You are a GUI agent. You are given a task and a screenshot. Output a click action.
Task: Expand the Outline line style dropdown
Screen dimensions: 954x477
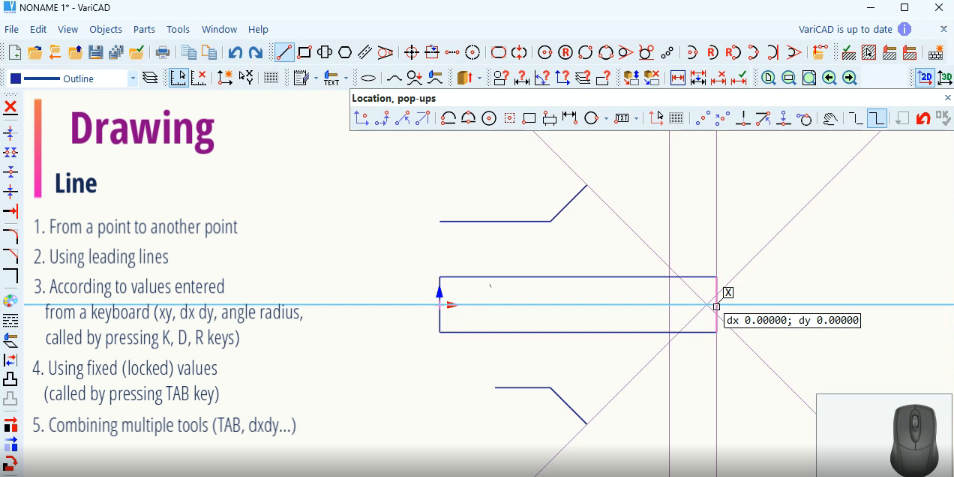point(132,78)
